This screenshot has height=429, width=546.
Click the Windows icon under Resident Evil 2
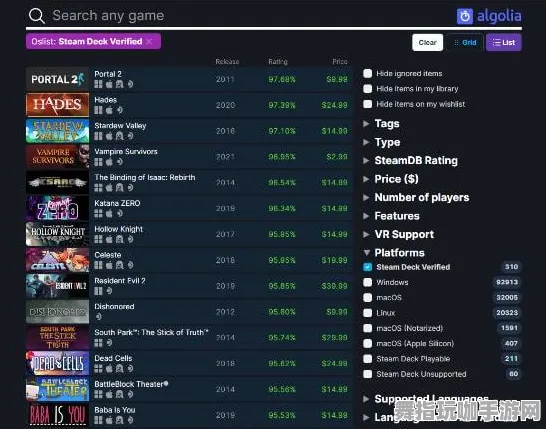pyautogui.click(x=99, y=291)
